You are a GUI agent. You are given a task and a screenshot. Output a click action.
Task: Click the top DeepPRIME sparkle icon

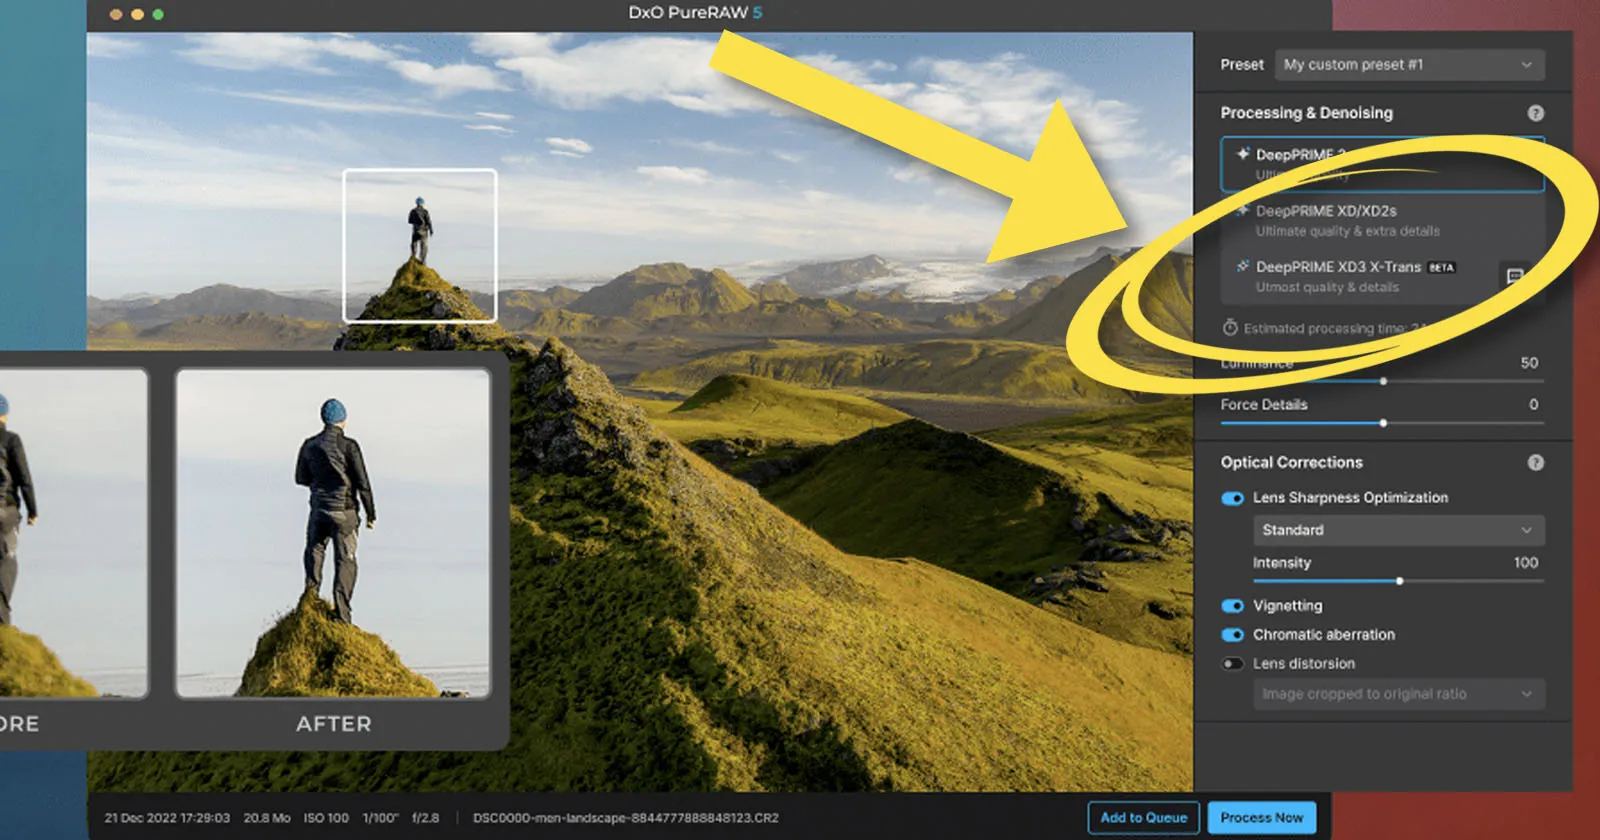point(1243,154)
